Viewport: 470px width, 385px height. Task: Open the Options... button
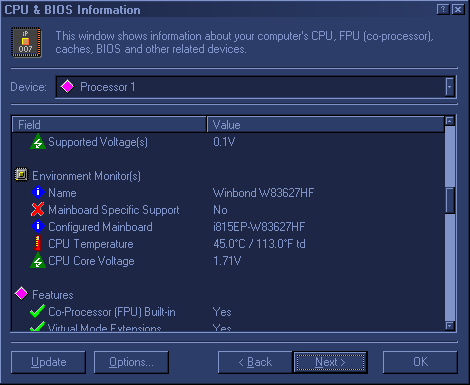coord(131,362)
